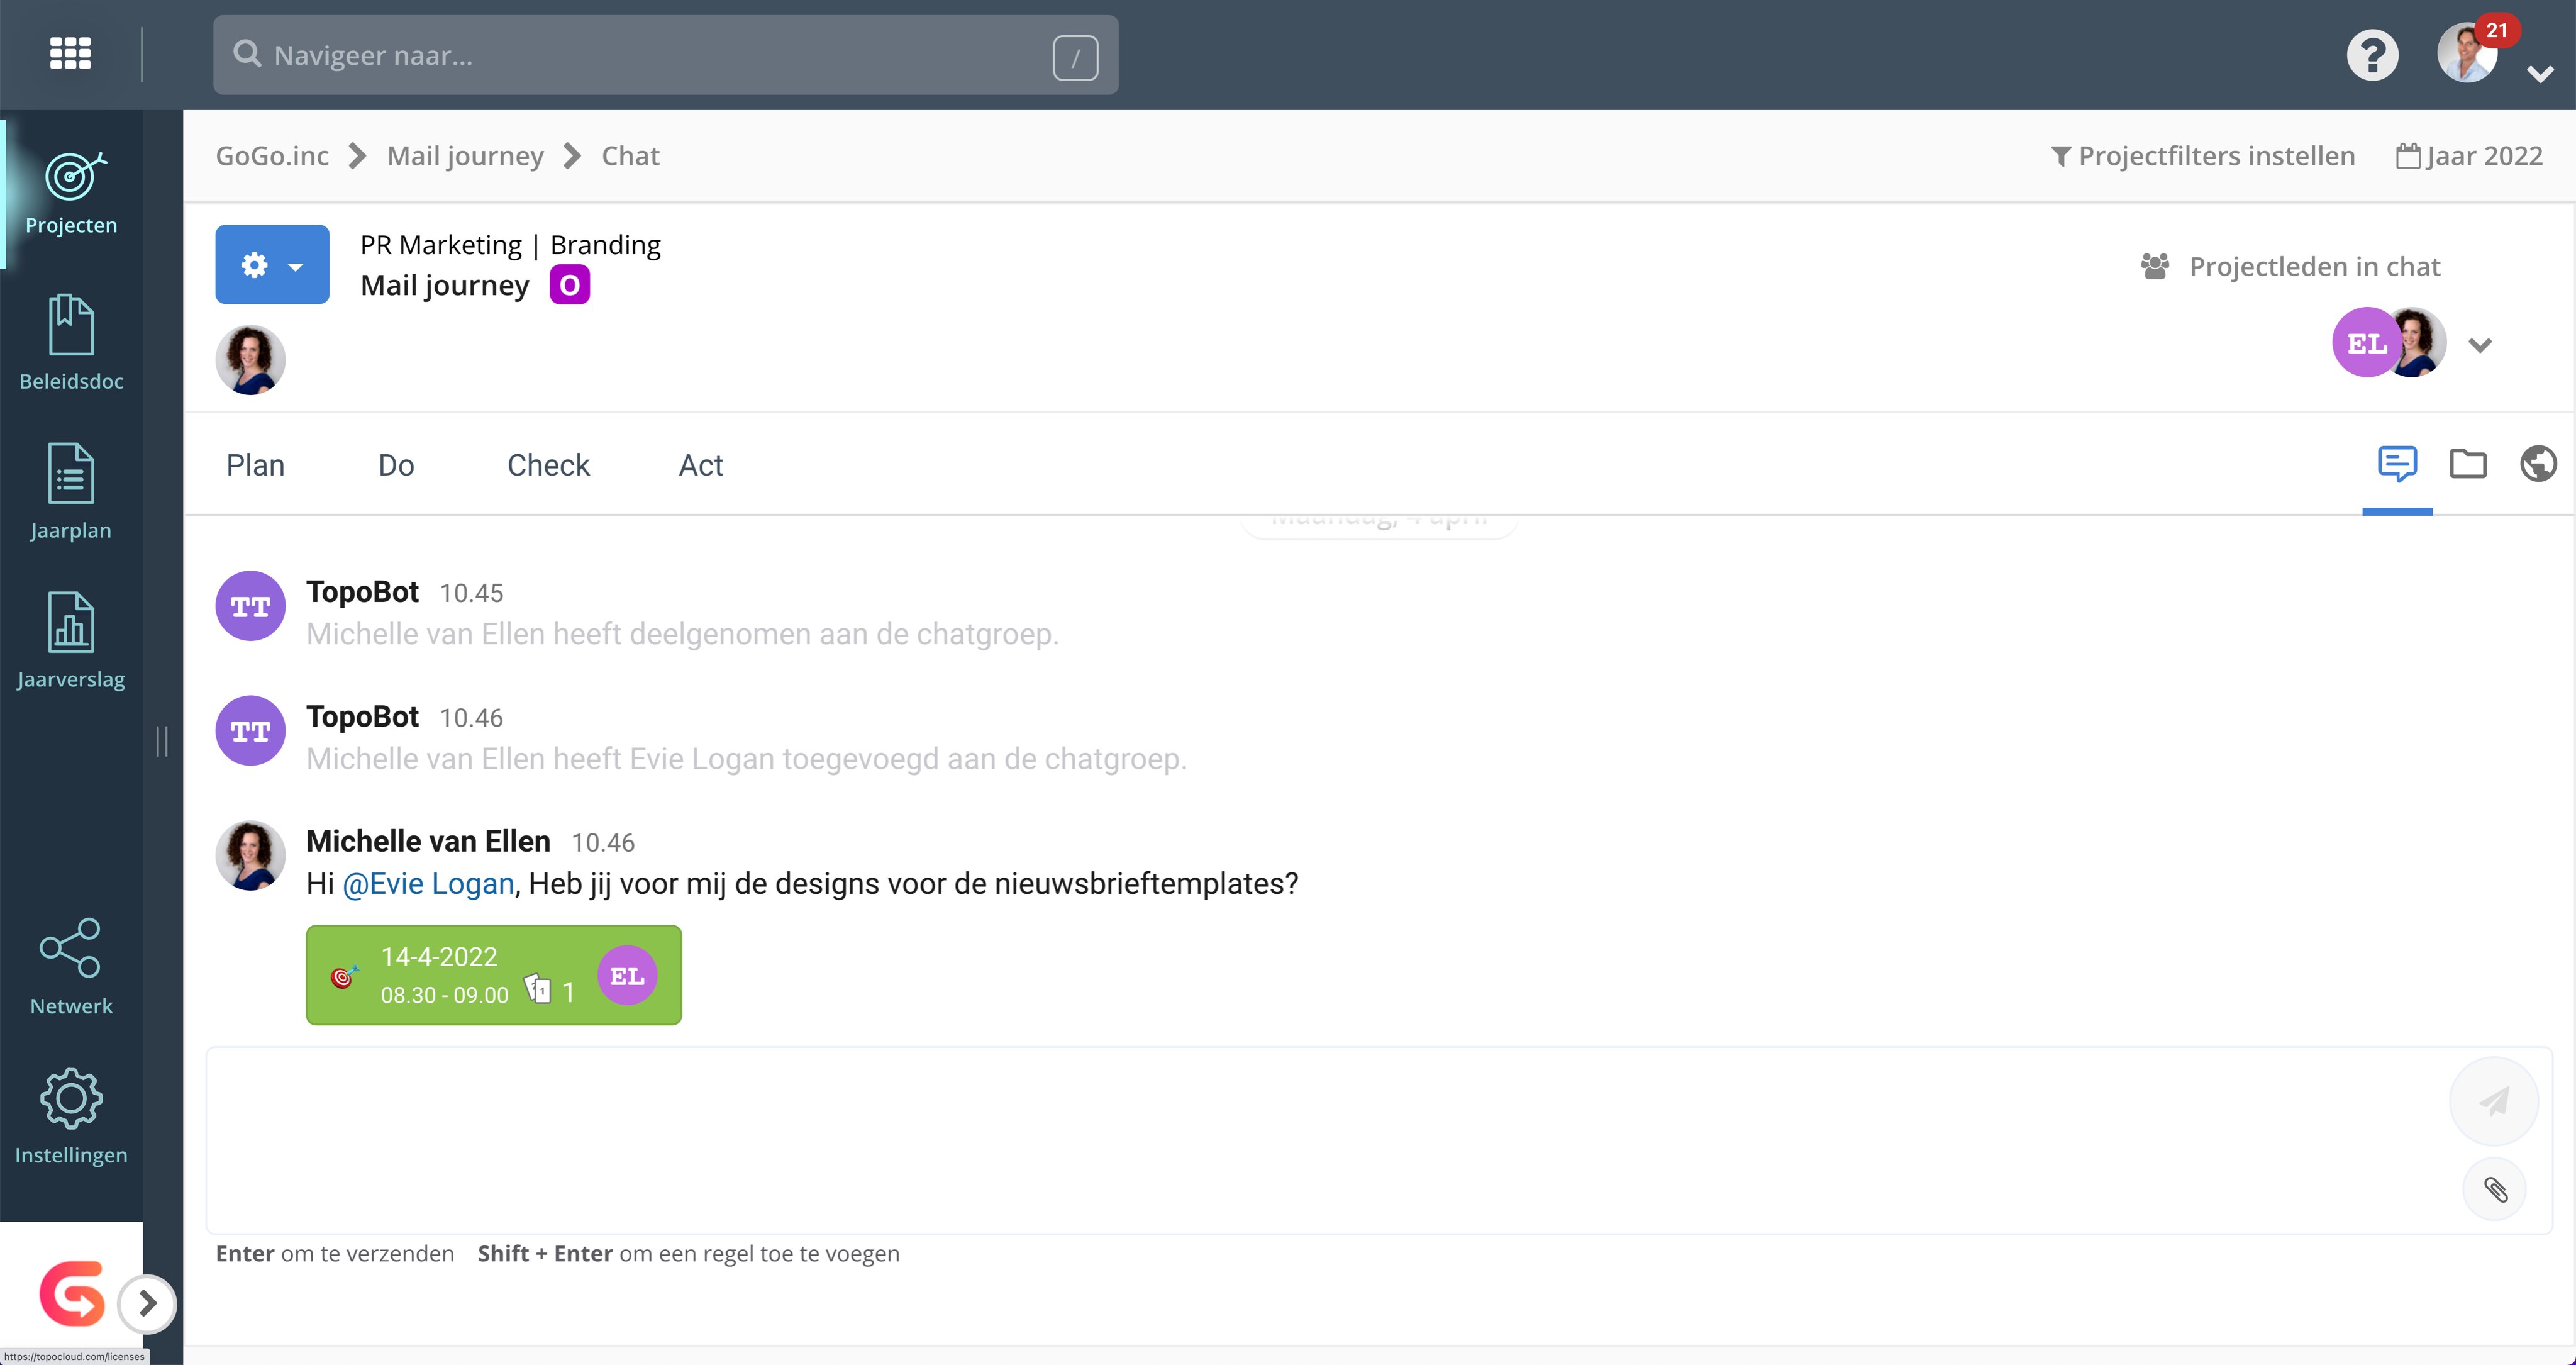Open Jaar 2022 year picker
Screen dimensions: 2576x1365
tap(2469, 156)
